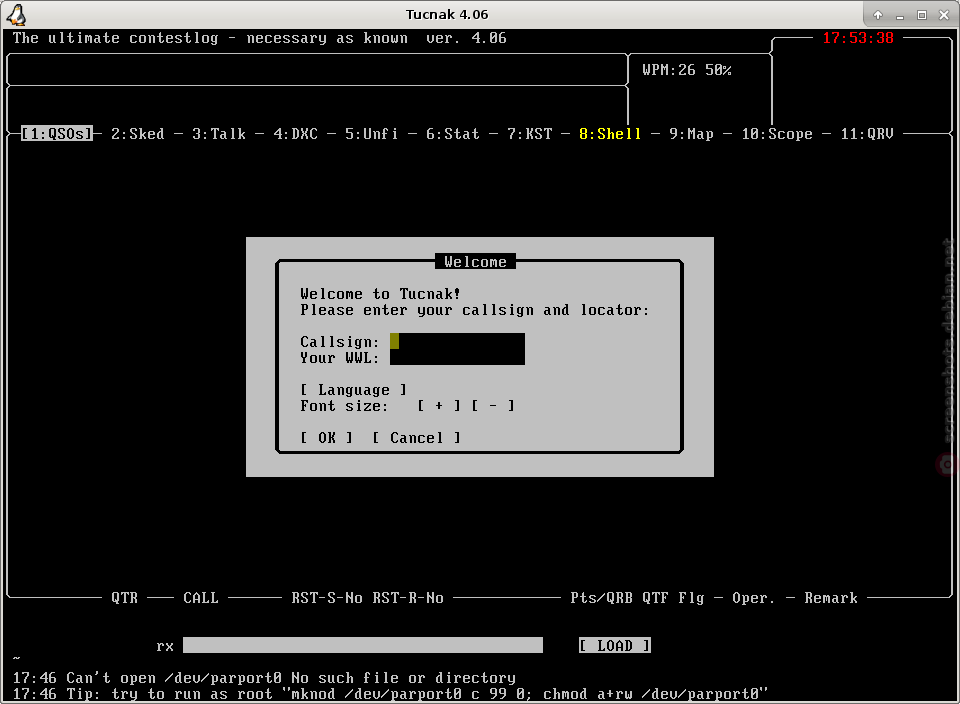The width and height of the screenshot is (960, 704).
Task: Click the LOAD button
Action: [615, 645]
